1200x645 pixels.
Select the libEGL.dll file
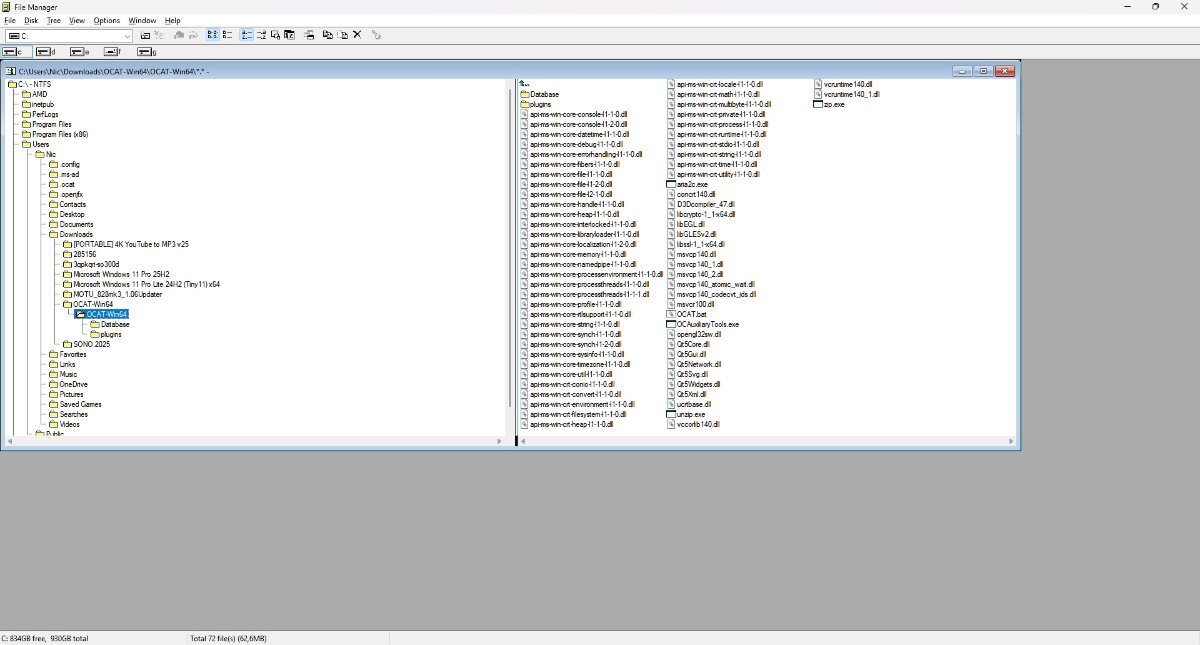click(686, 224)
